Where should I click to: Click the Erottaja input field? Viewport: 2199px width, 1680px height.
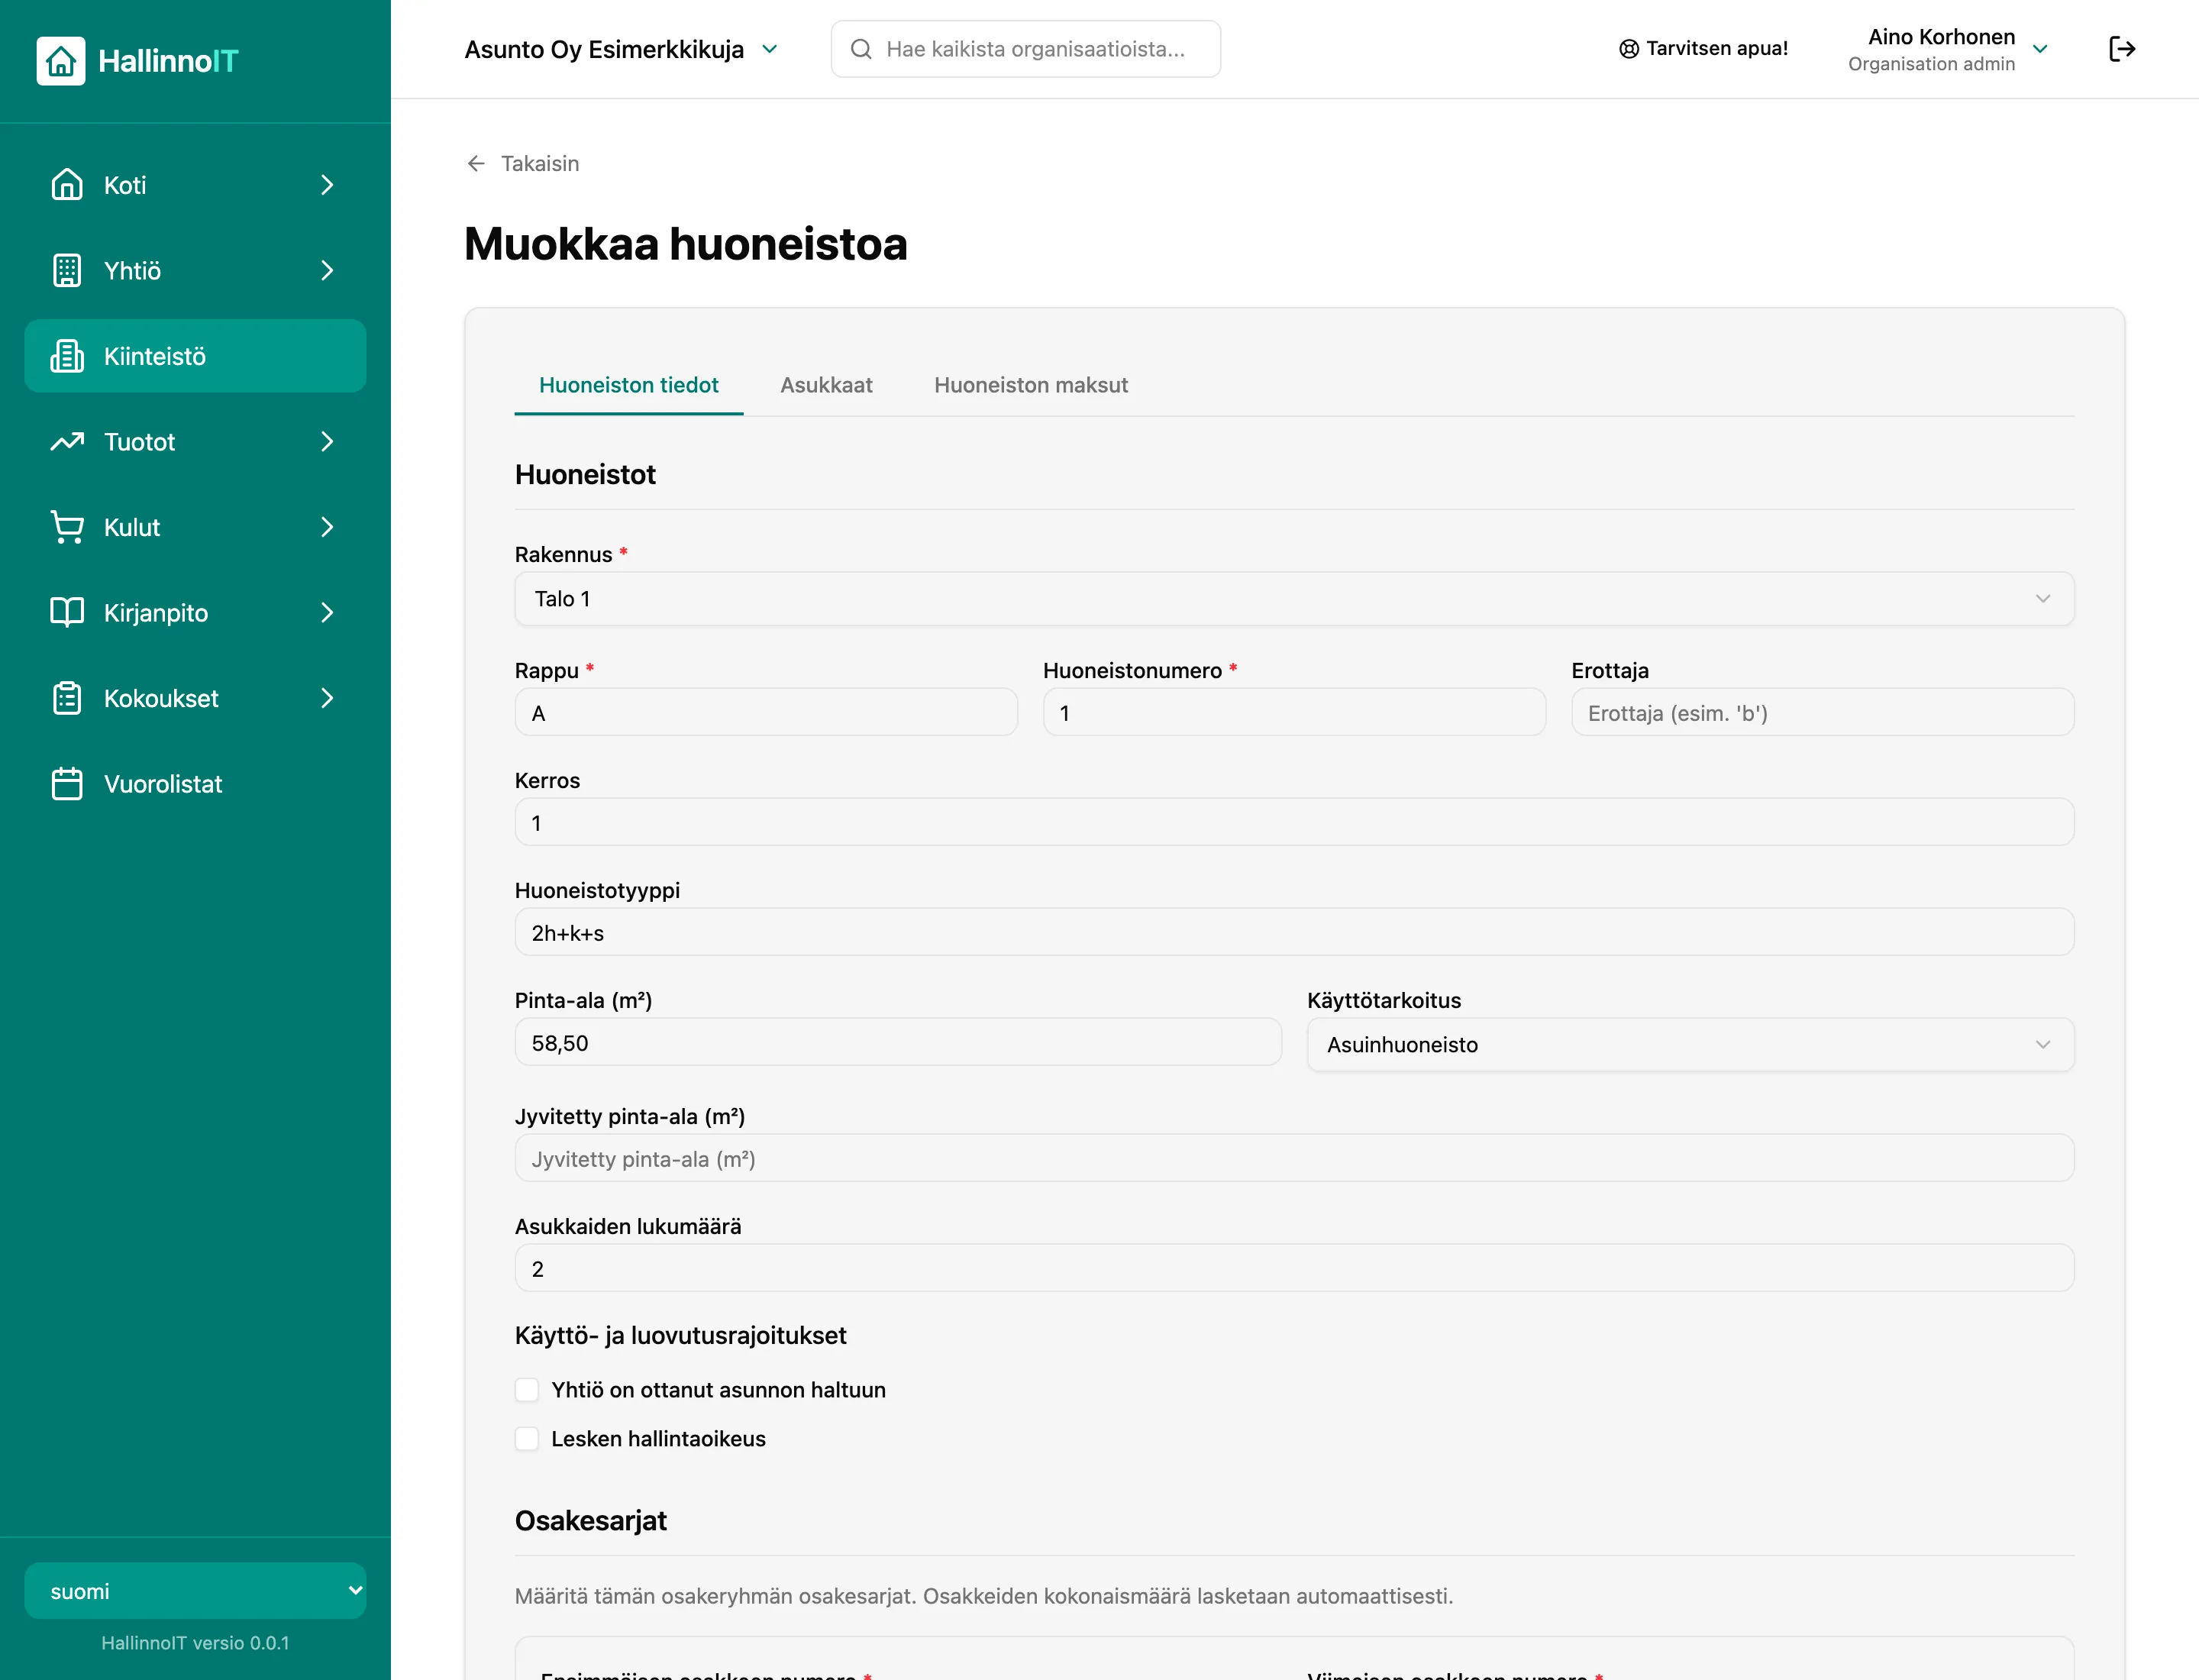pos(1822,713)
